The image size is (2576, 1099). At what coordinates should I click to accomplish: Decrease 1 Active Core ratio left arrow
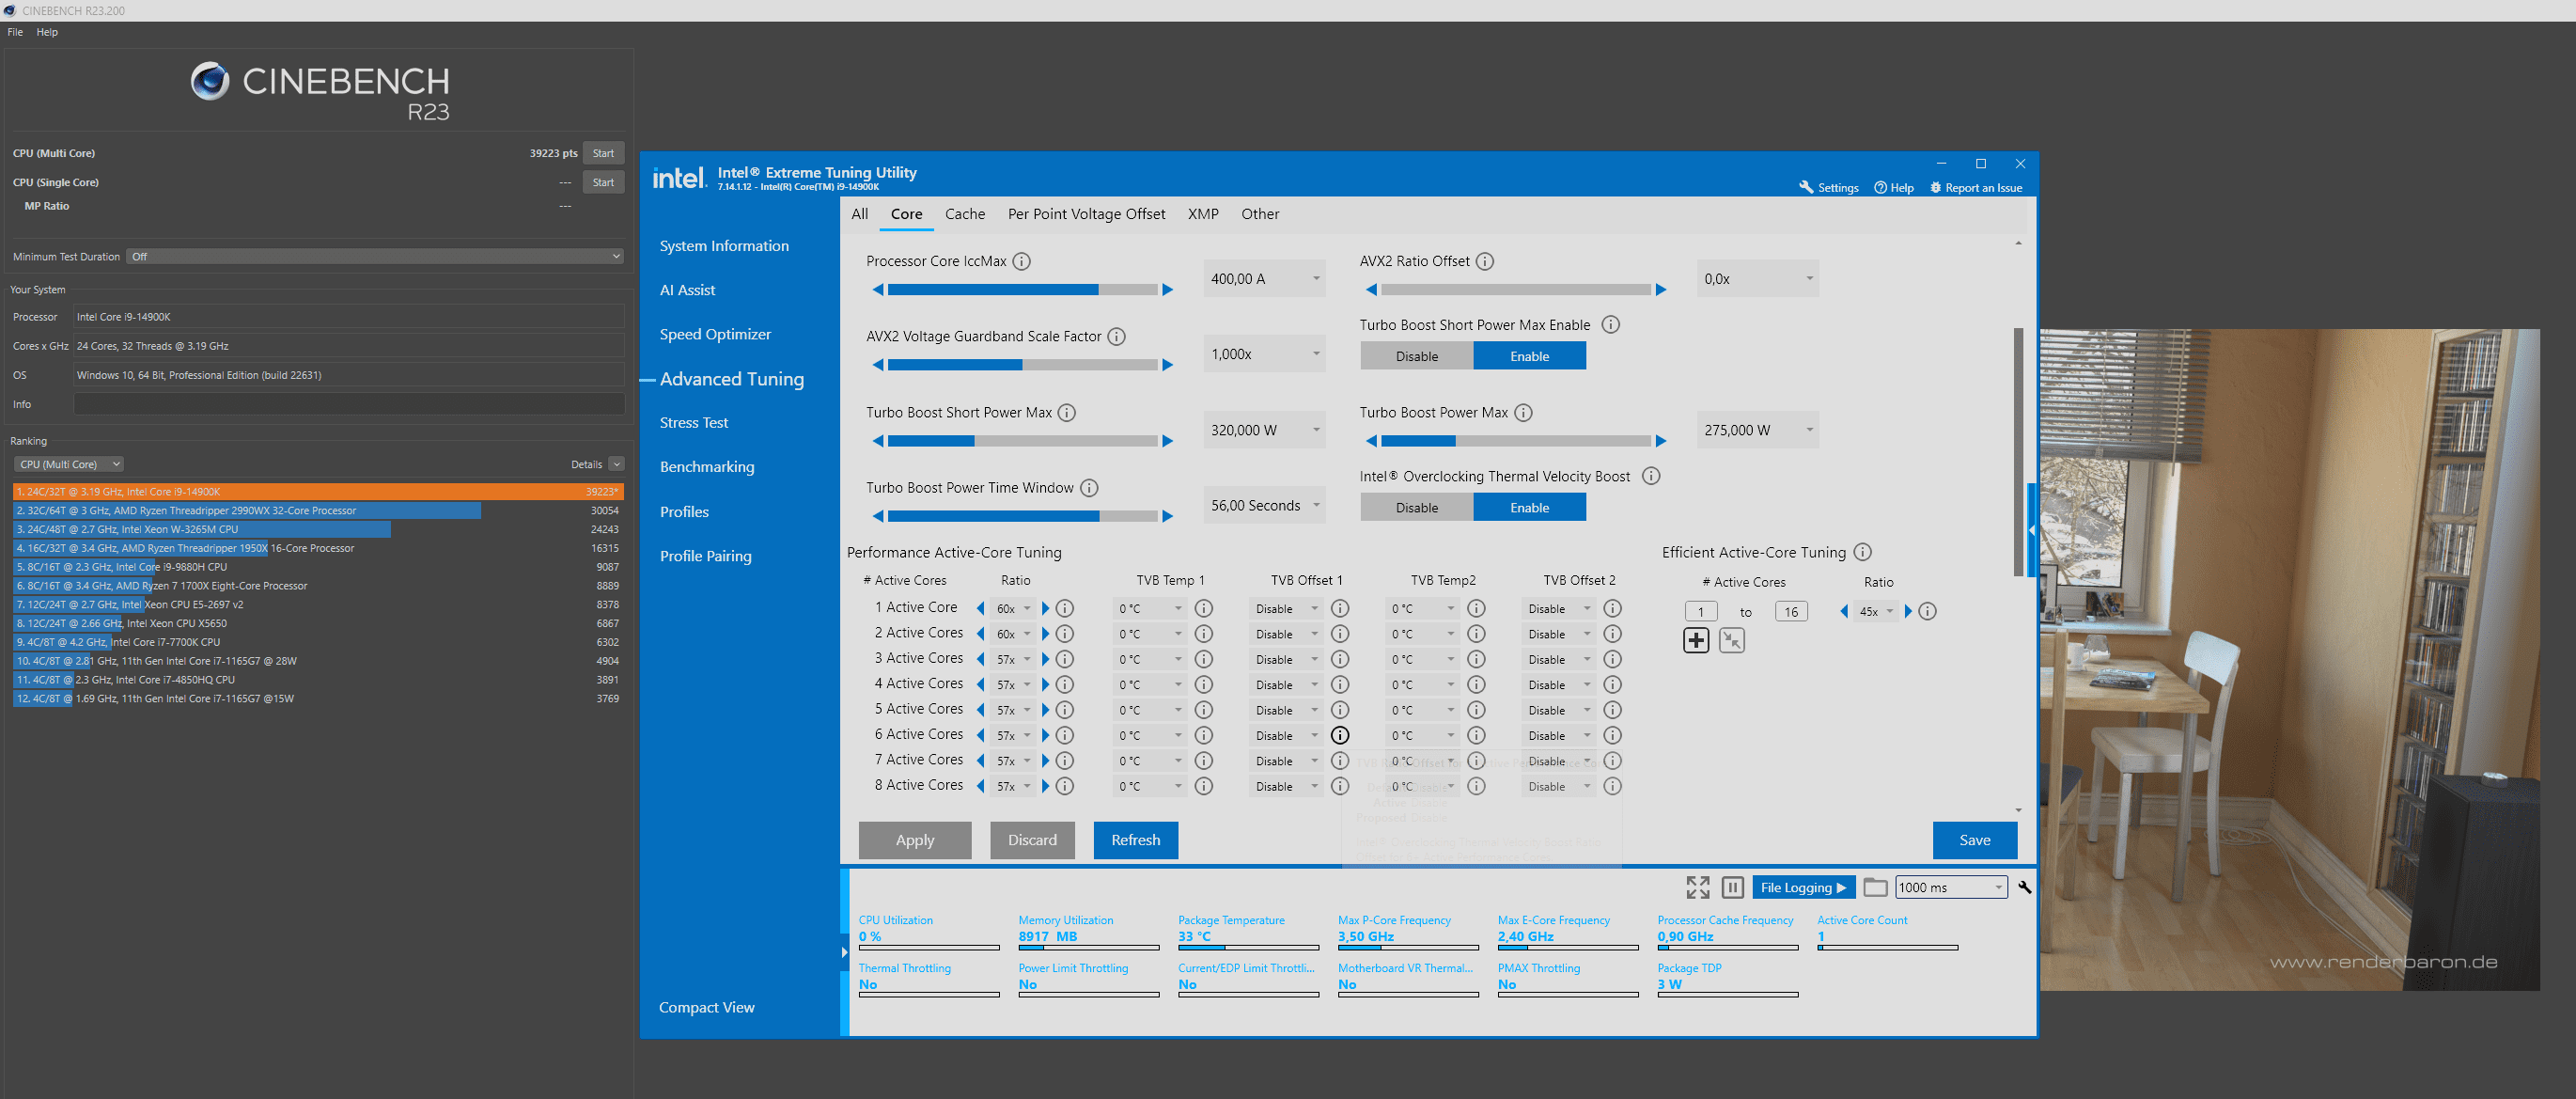click(x=980, y=609)
